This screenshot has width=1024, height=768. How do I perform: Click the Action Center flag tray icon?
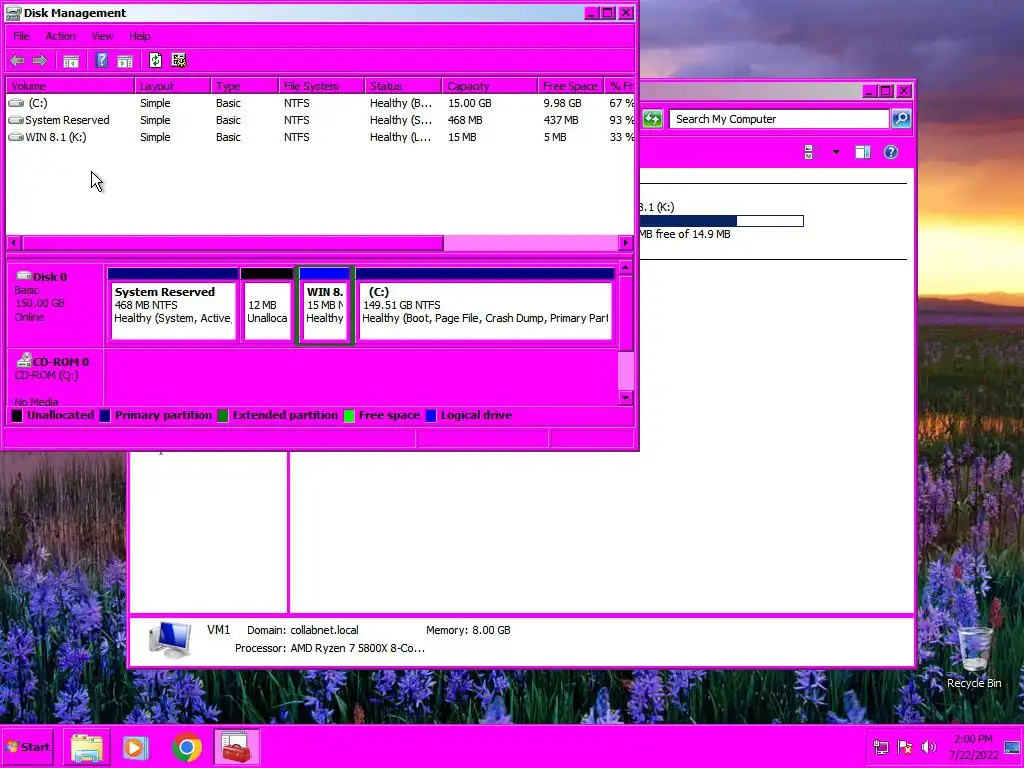point(904,747)
